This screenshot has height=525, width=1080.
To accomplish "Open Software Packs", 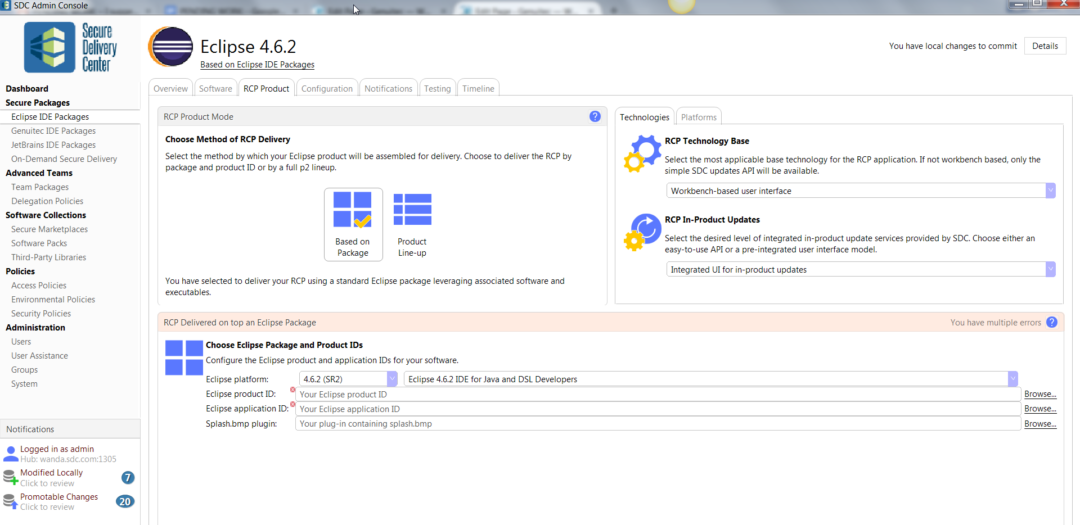I will (x=39, y=243).
